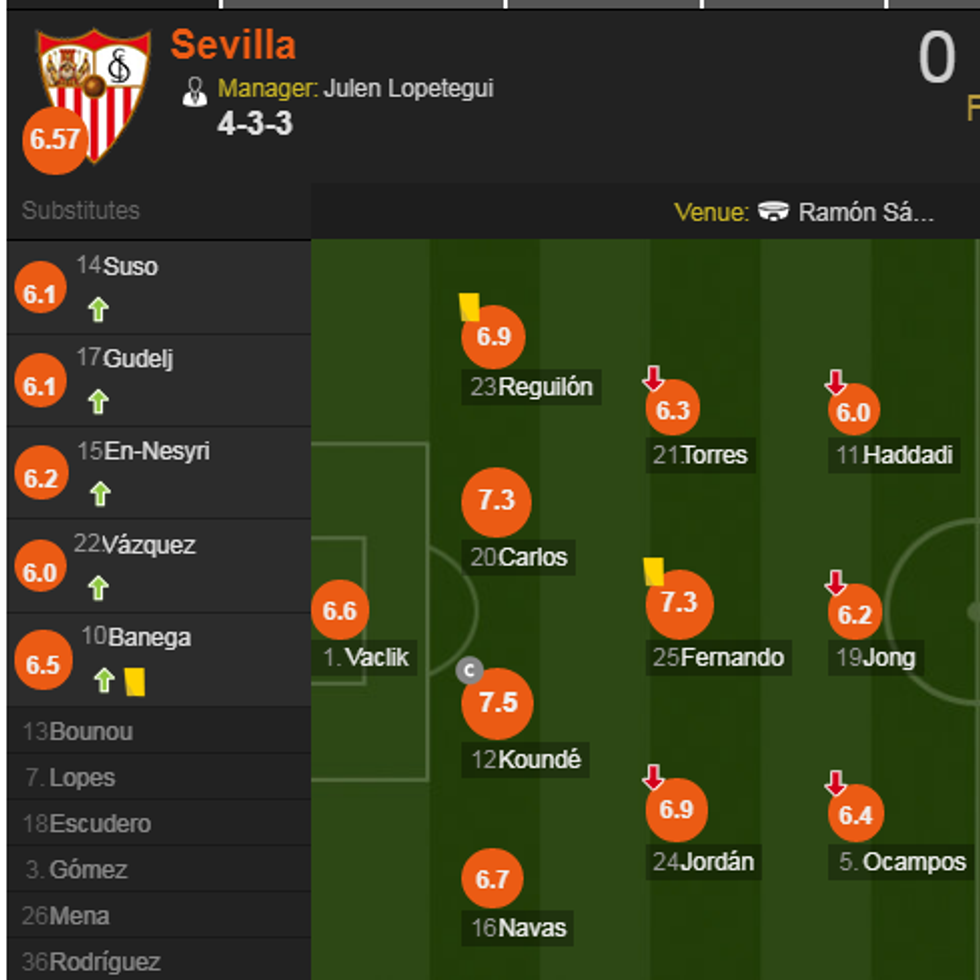Click Reguilón's yellow card icon

pos(468,306)
